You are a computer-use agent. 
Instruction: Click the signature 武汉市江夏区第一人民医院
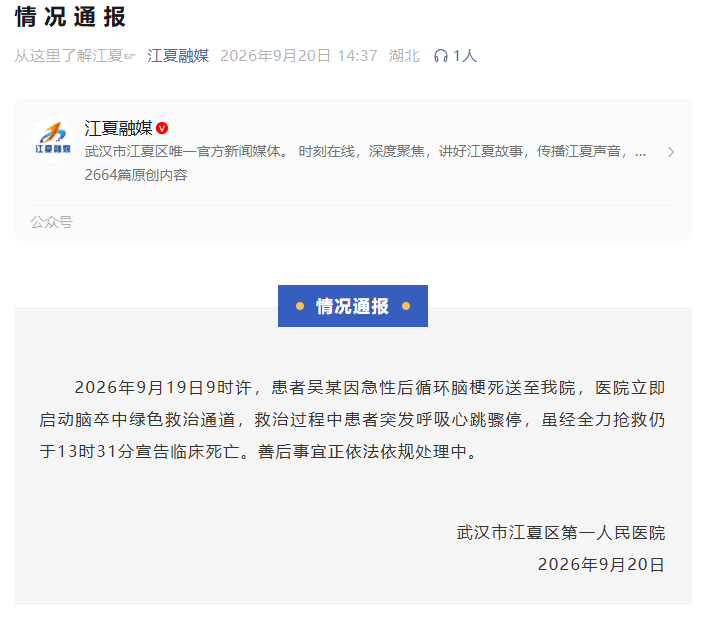560,532
